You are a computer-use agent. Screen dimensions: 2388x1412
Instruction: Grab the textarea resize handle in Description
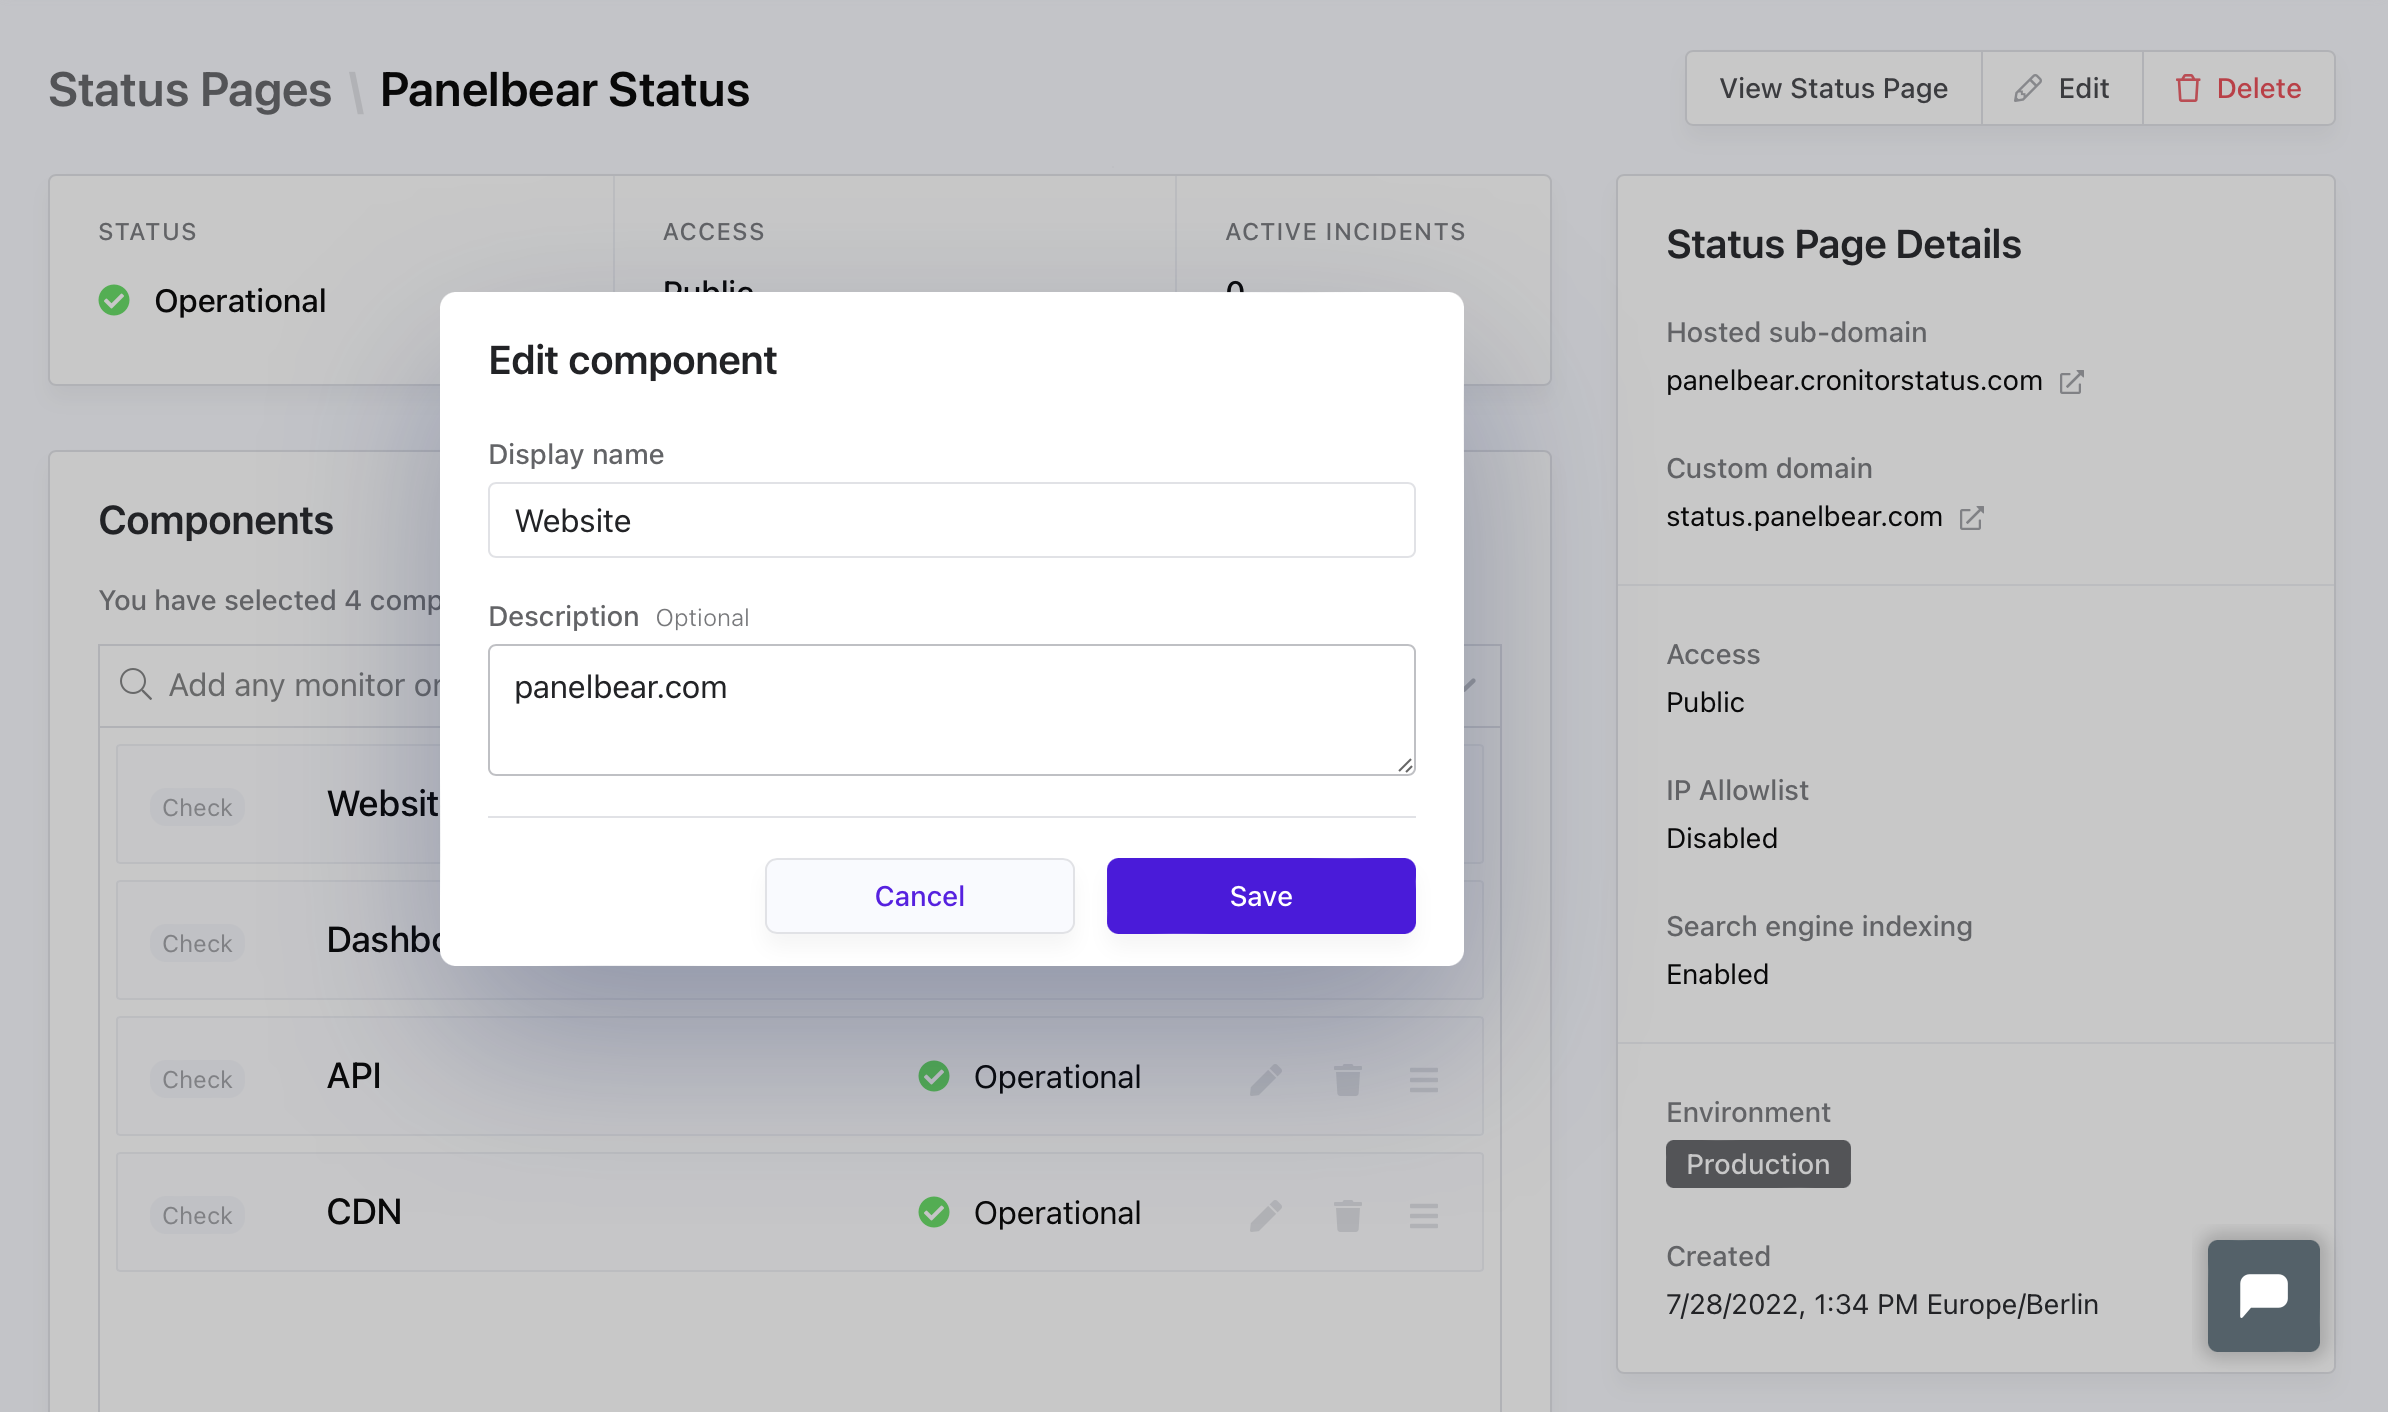1405,765
